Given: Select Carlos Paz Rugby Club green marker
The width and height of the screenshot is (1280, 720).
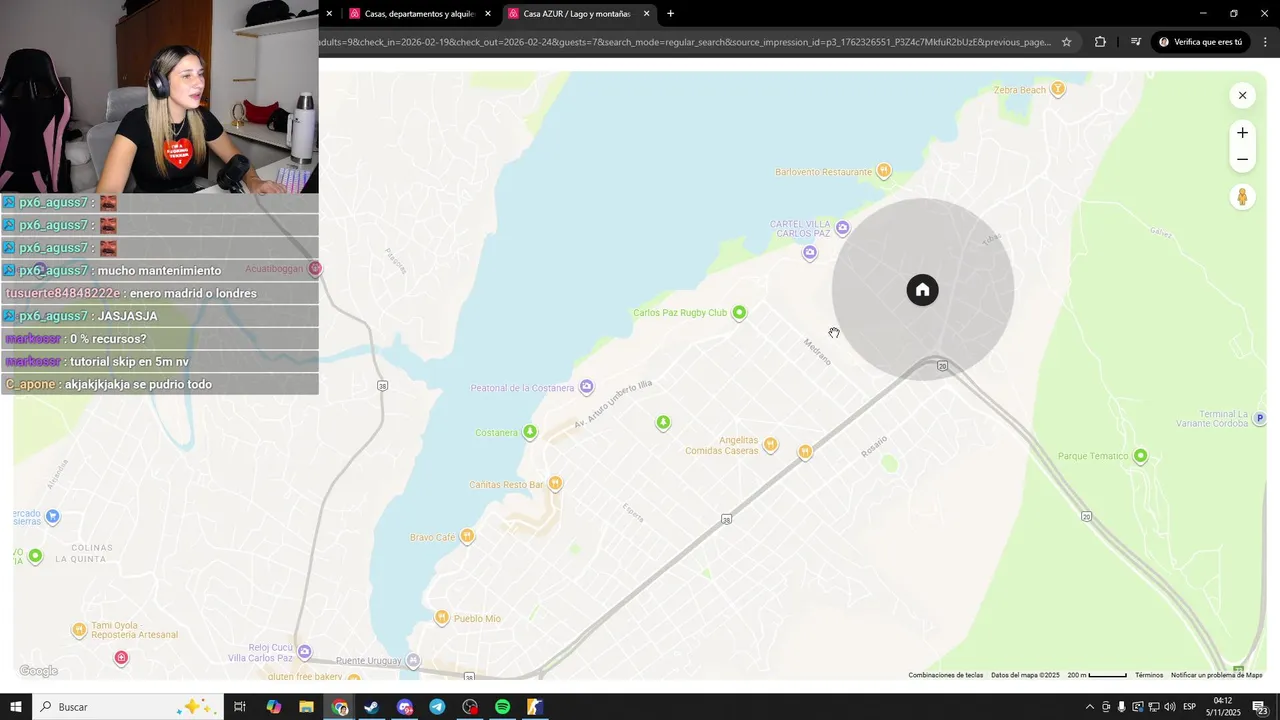Looking at the screenshot, I should pyautogui.click(x=739, y=313).
